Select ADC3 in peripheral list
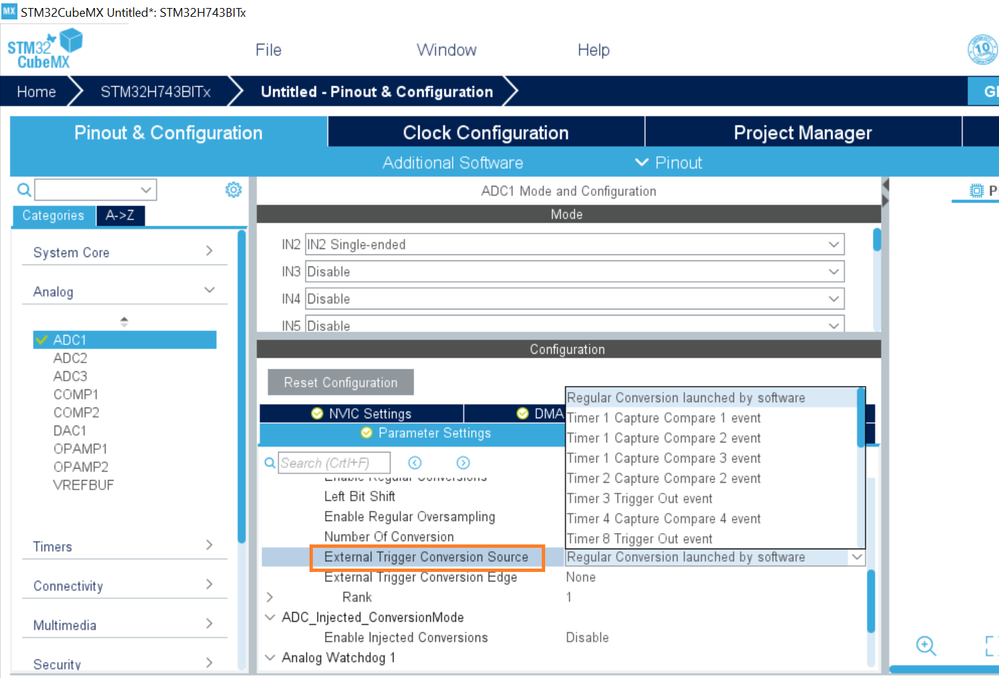 [x=70, y=376]
